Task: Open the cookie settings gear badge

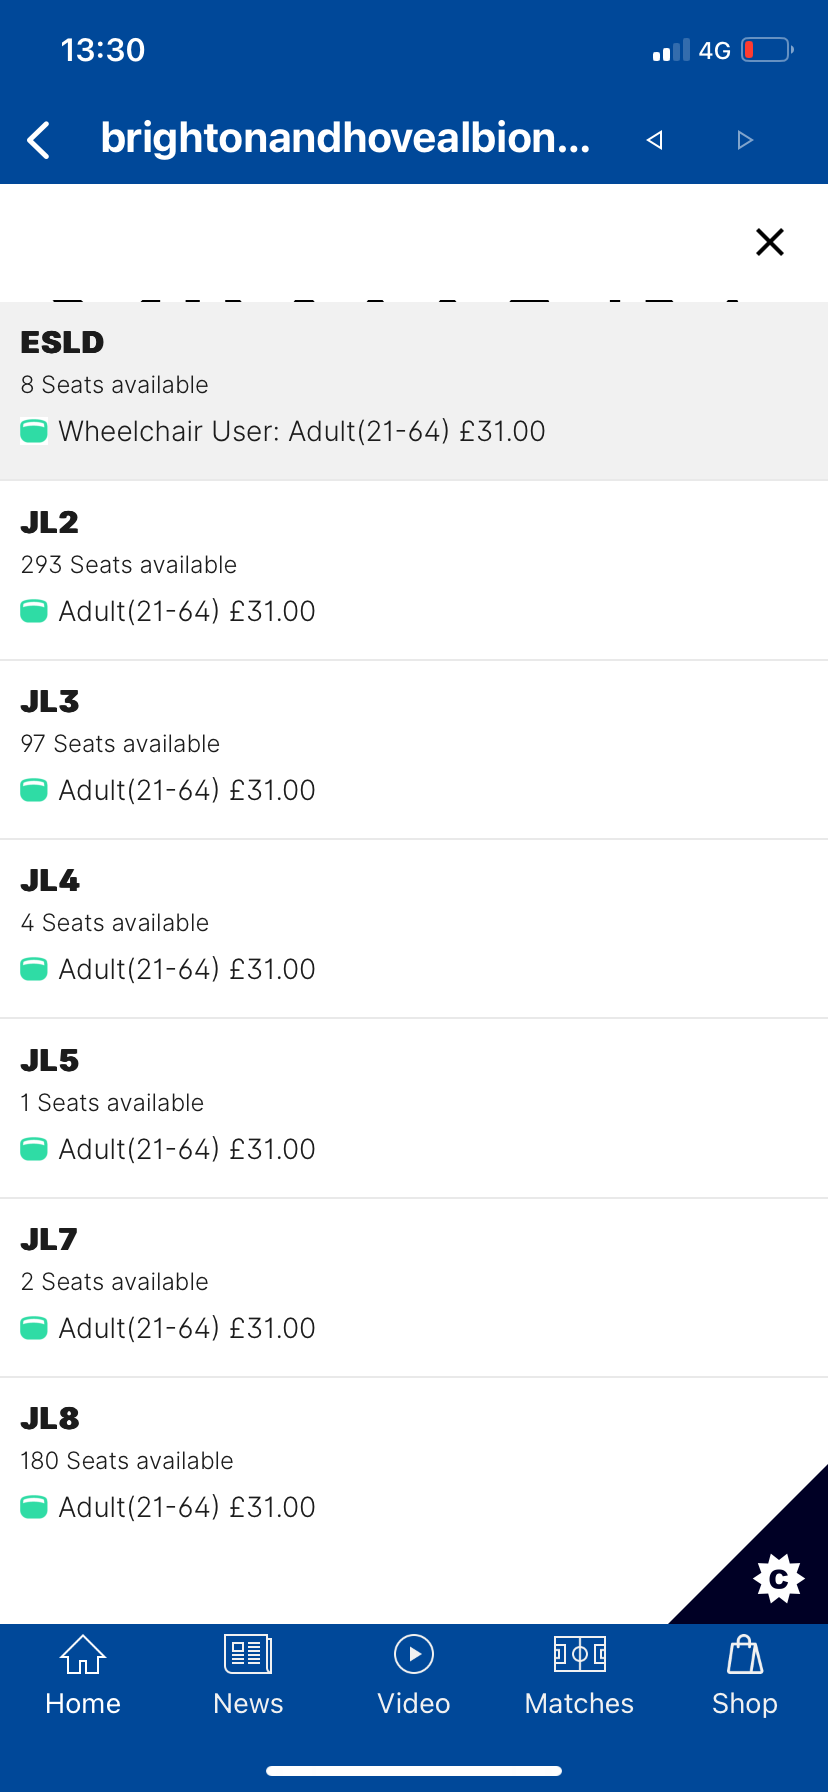Action: click(x=778, y=1579)
